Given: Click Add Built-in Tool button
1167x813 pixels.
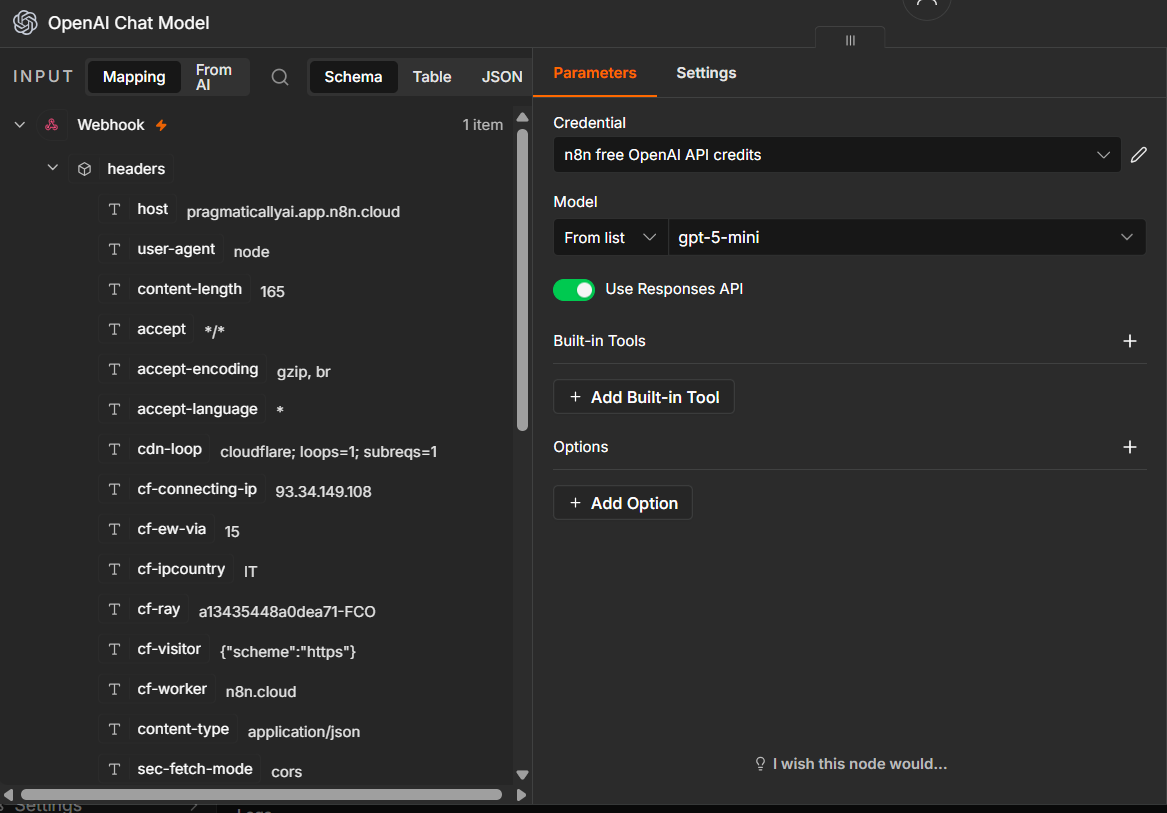Looking at the screenshot, I should (644, 397).
